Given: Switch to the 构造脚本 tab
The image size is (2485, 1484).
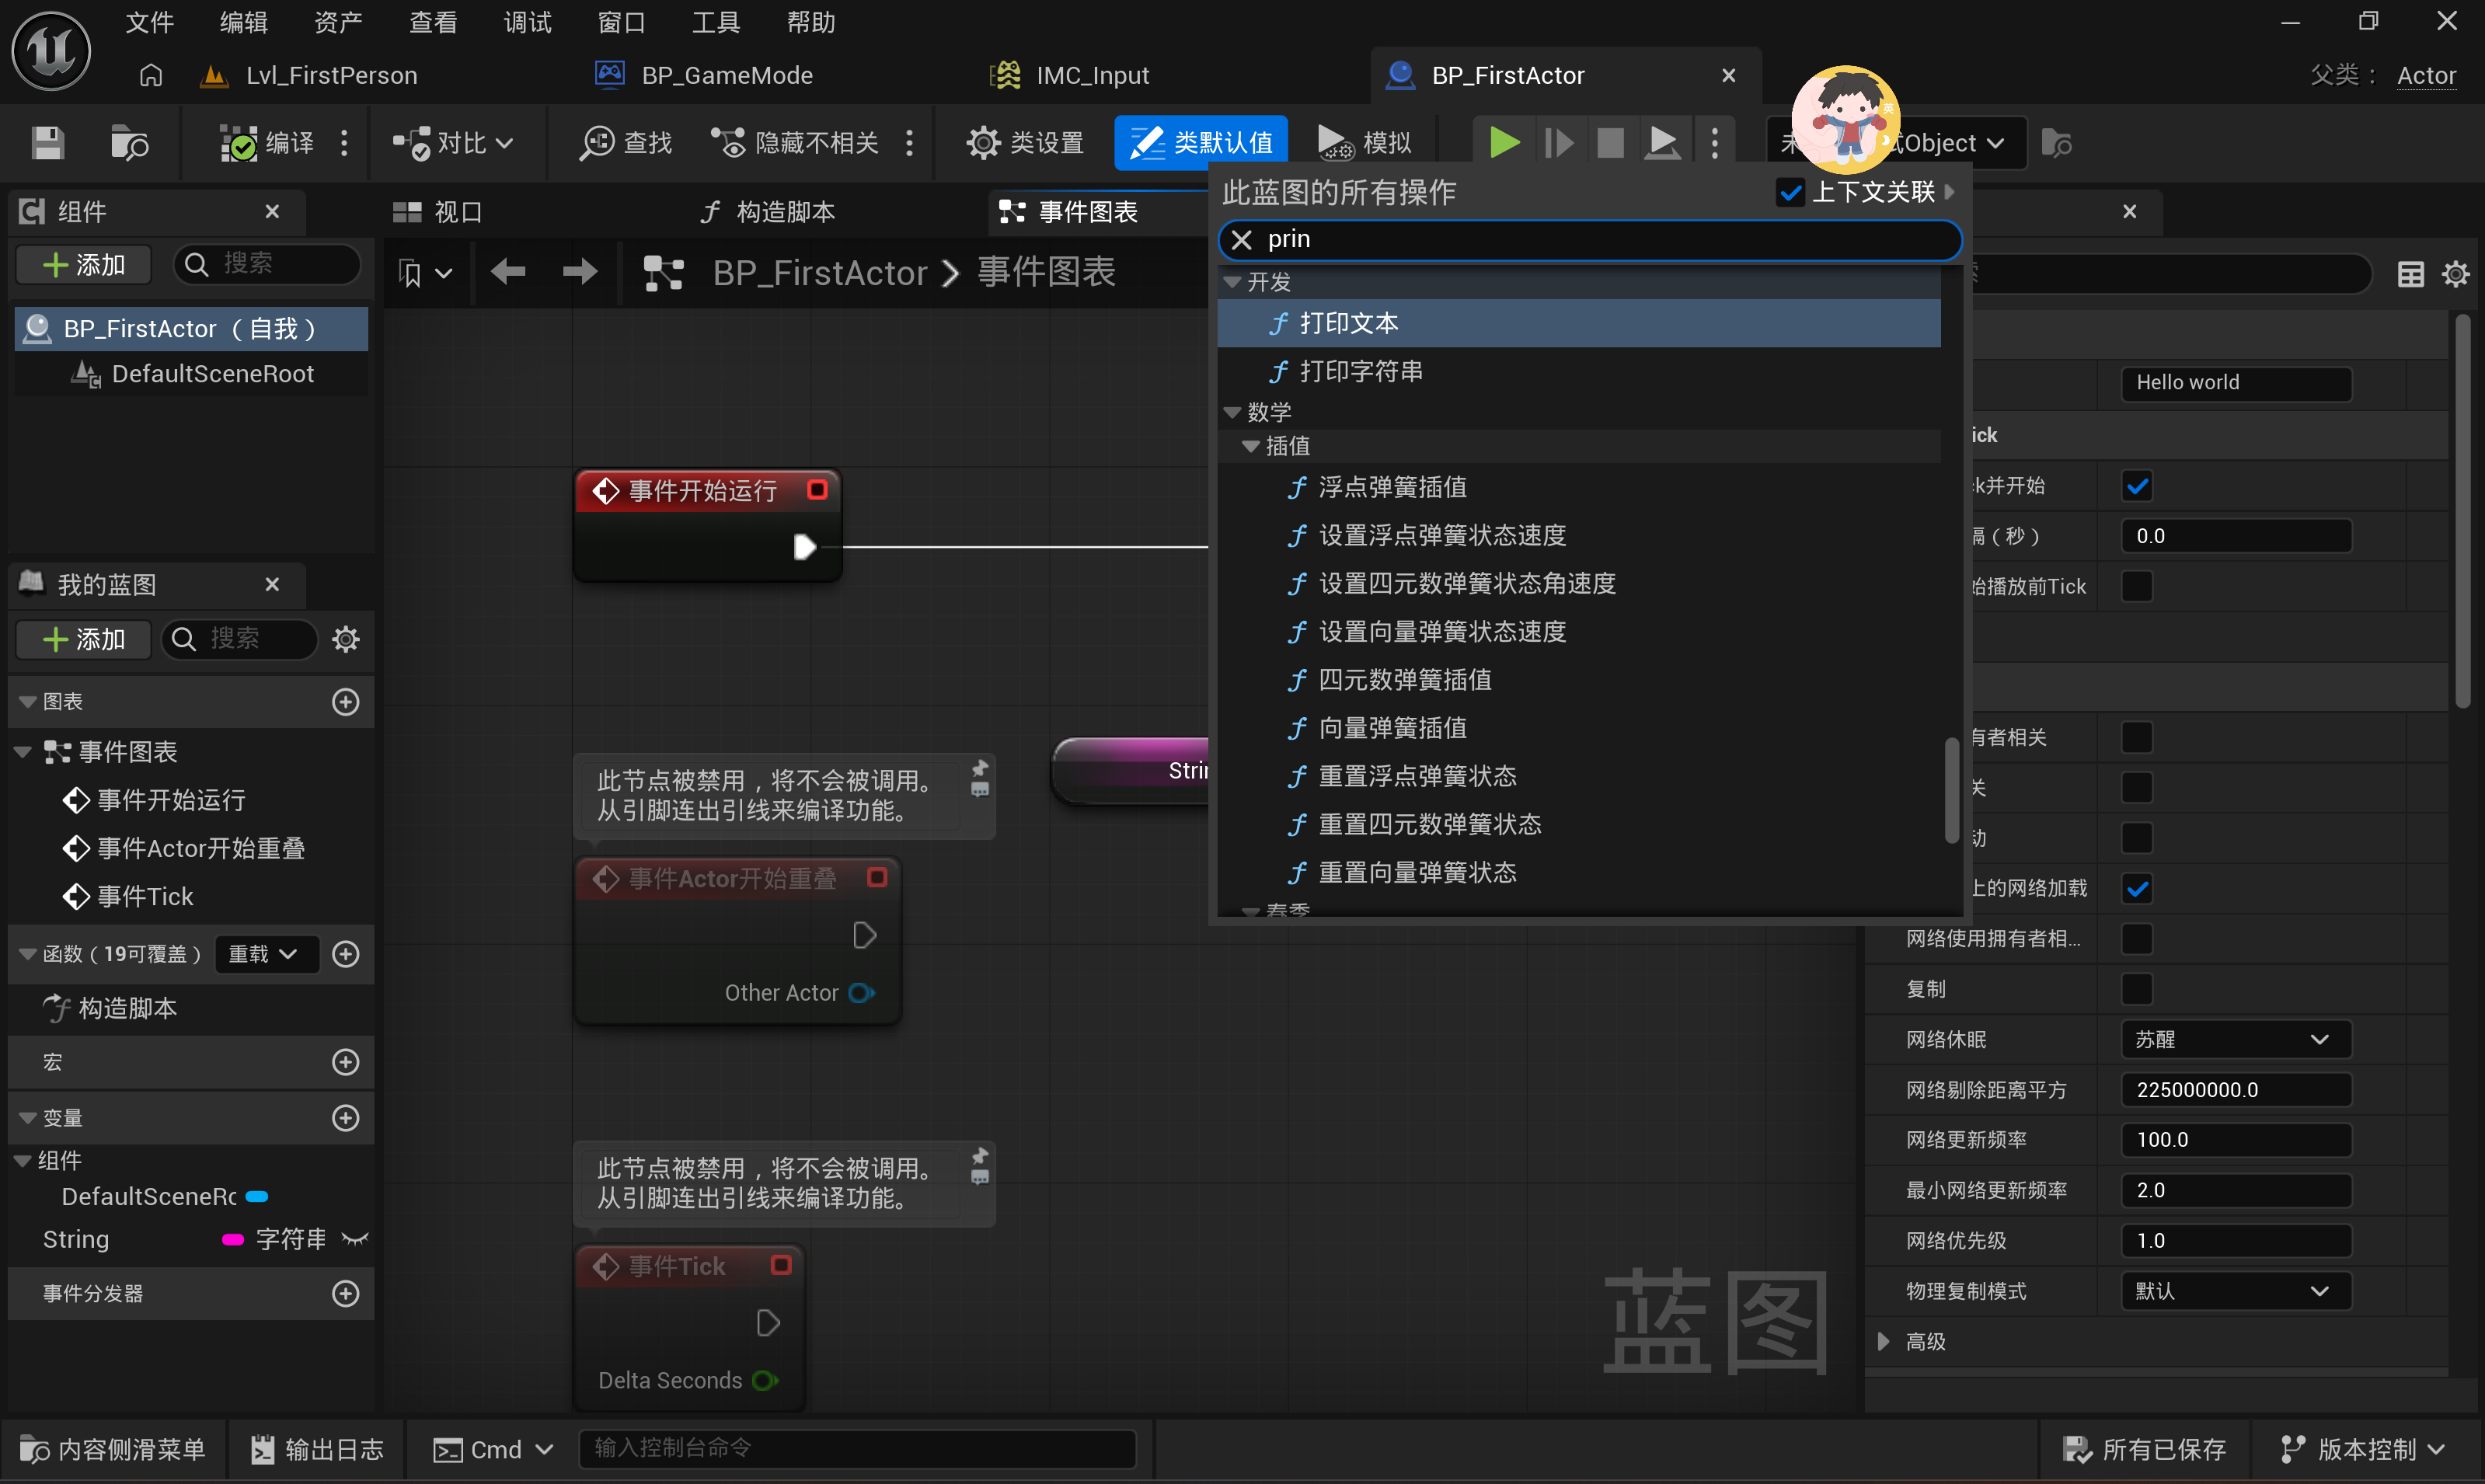Looking at the screenshot, I should pyautogui.click(x=768, y=212).
